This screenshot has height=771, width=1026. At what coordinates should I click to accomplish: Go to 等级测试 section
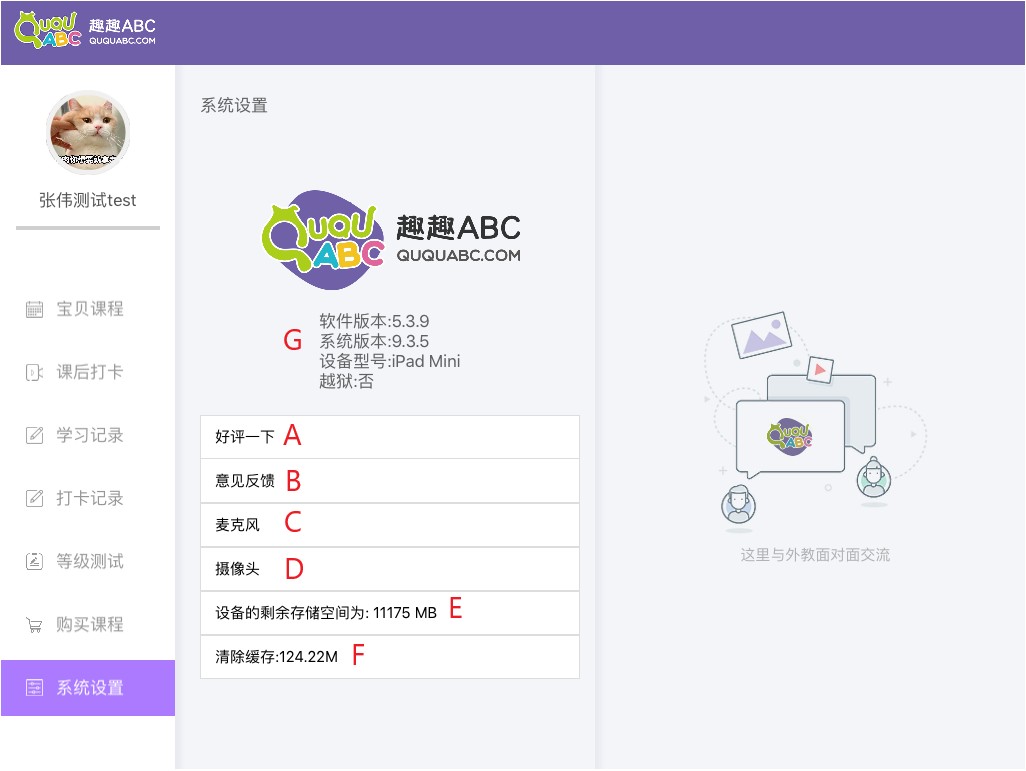pos(90,561)
